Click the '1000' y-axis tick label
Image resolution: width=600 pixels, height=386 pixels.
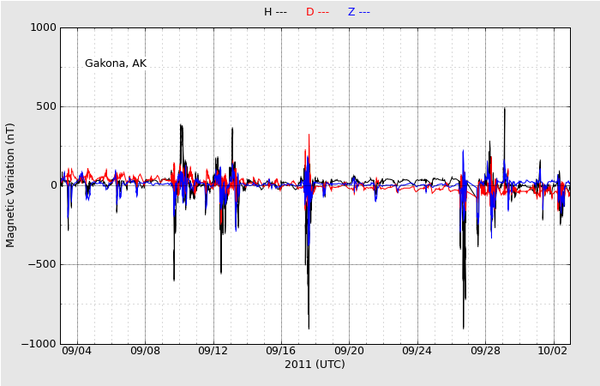point(43,28)
